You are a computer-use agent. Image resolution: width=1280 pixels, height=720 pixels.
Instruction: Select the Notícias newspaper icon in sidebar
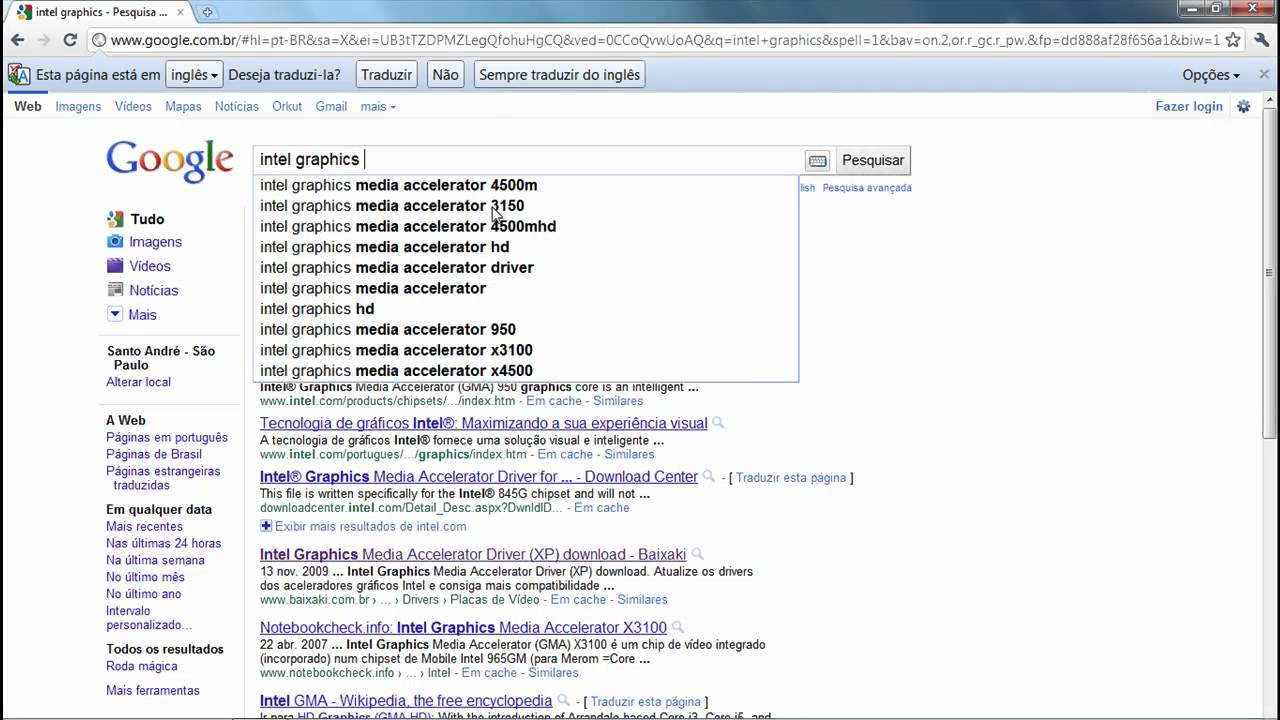pos(115,290)
